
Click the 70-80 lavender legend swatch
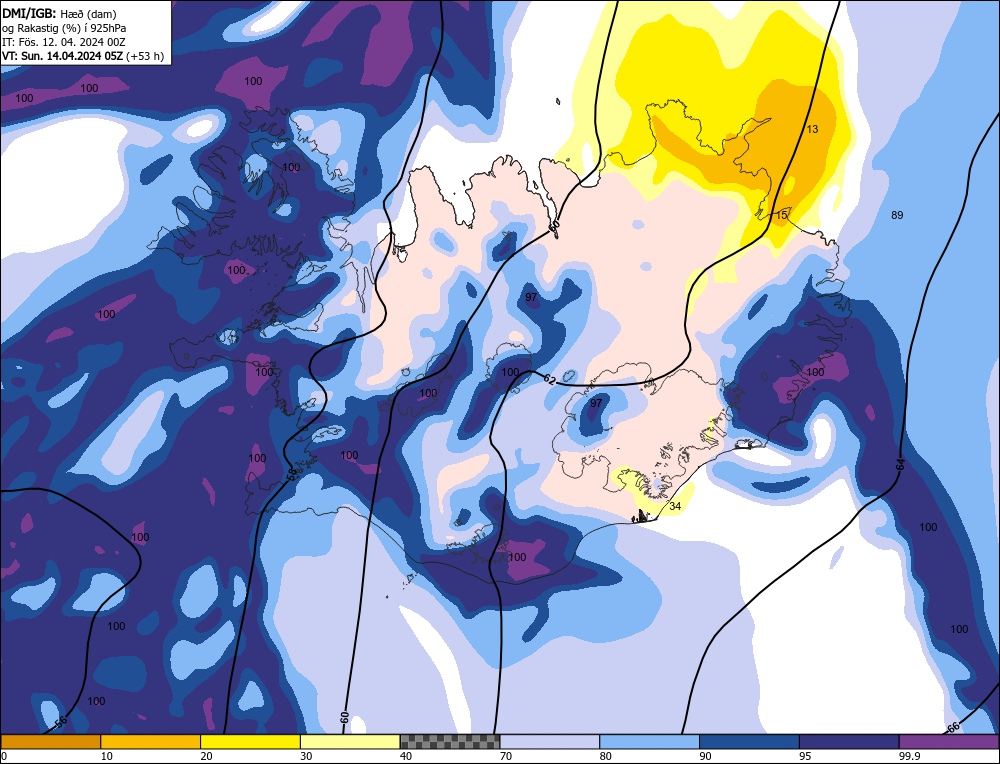click(x=550, y=742)
